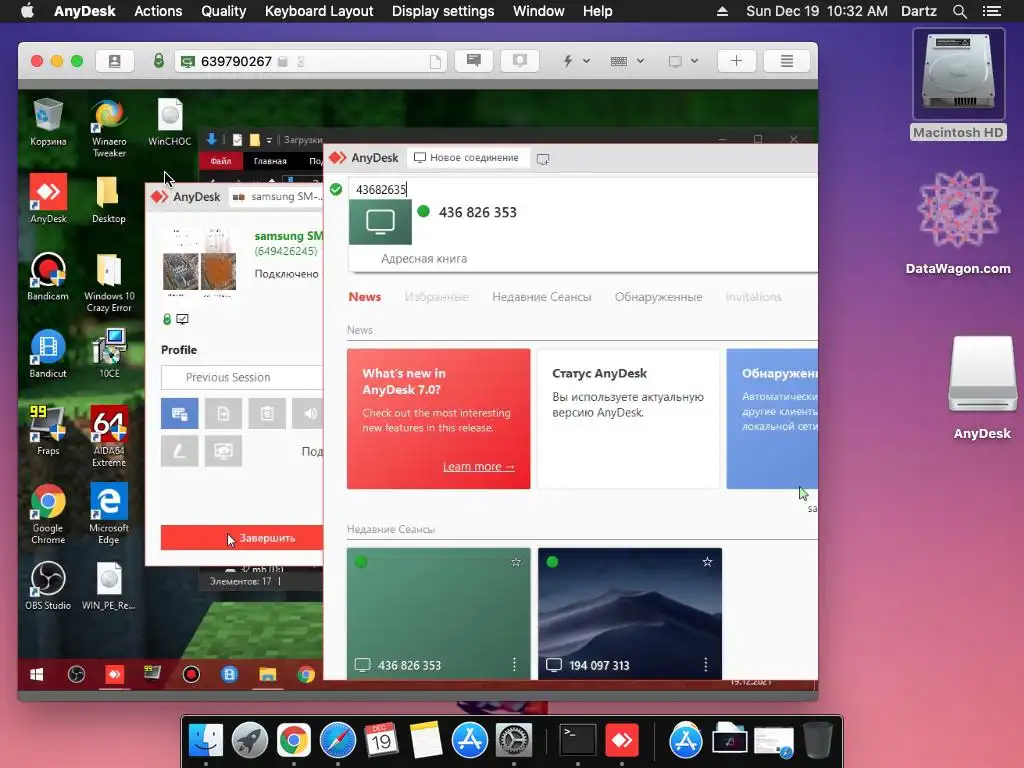Image resolution: width=1024 pixels, height=768 pixels.
Task: Launch Fraps from remote desktop
Action: coord(48,430)
